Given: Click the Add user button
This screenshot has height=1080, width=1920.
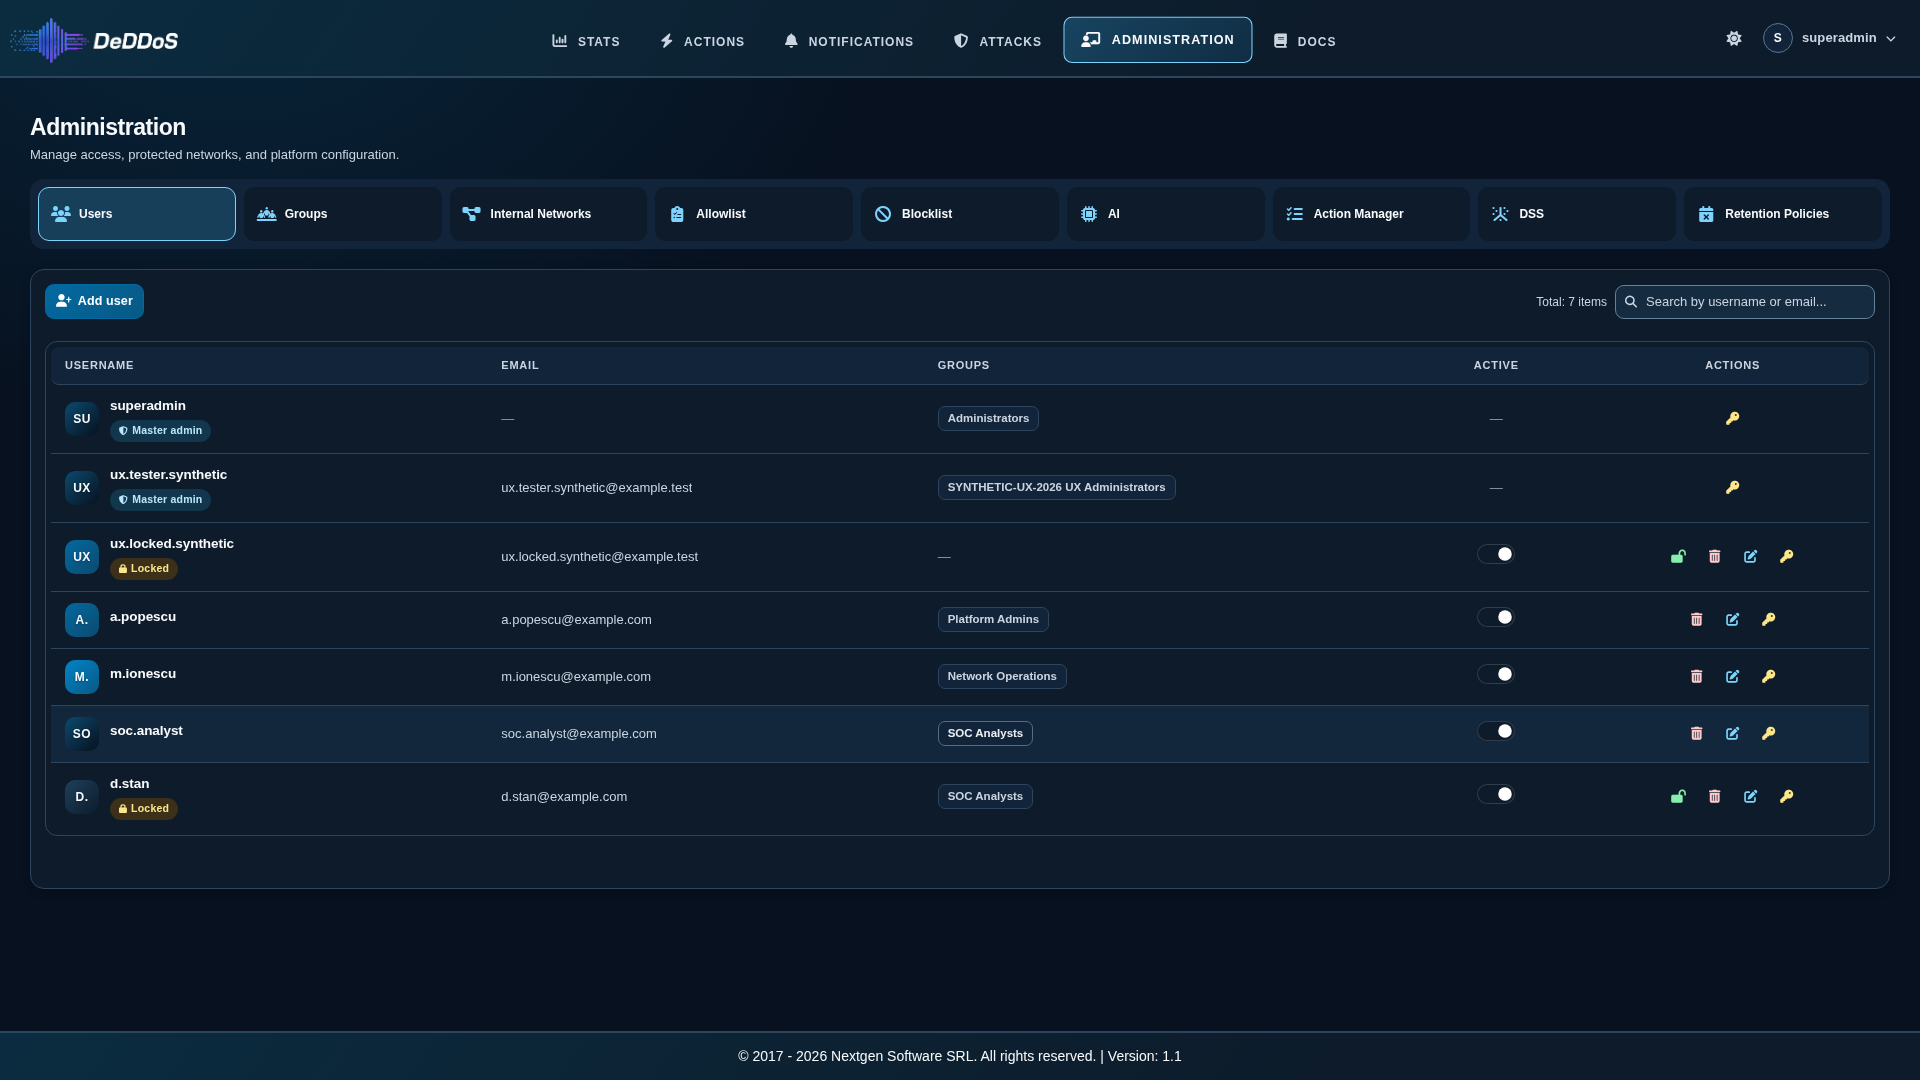Looking at the screenshot, I should [x=94, y=302].
